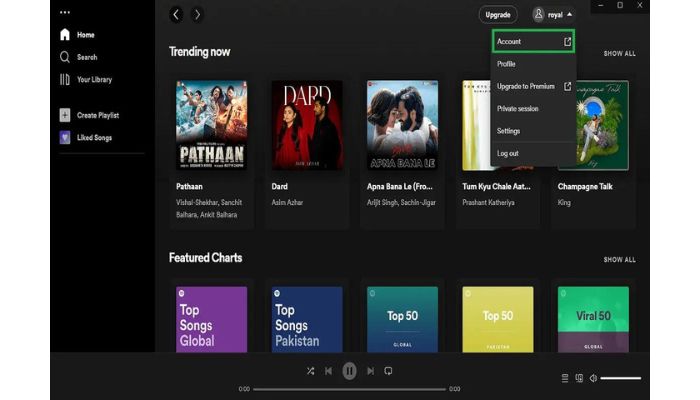Image resolution: width=700 pixels, height=400 pixels.
Task: Open Your Library in the sidebar
Action: point(86,79)
